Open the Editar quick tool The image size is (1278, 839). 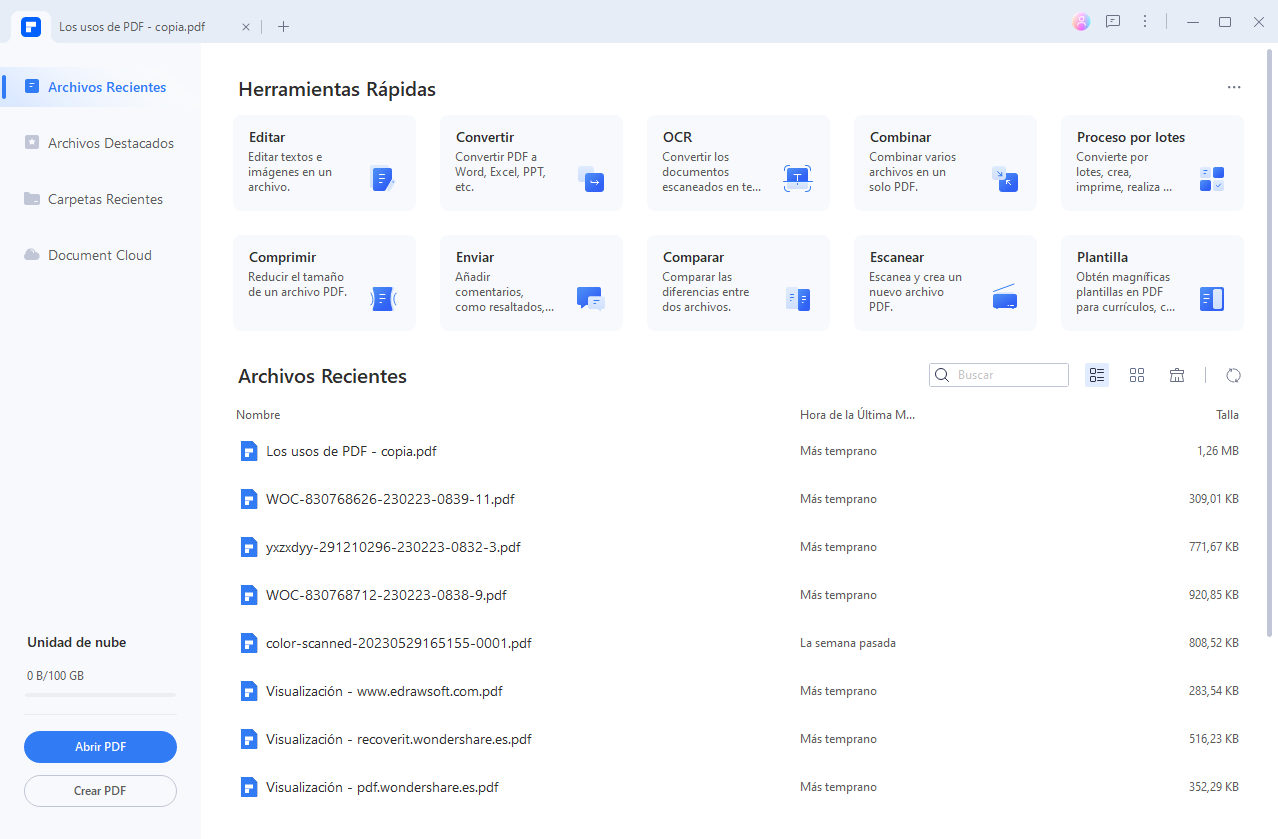click(x=324, y=162)
